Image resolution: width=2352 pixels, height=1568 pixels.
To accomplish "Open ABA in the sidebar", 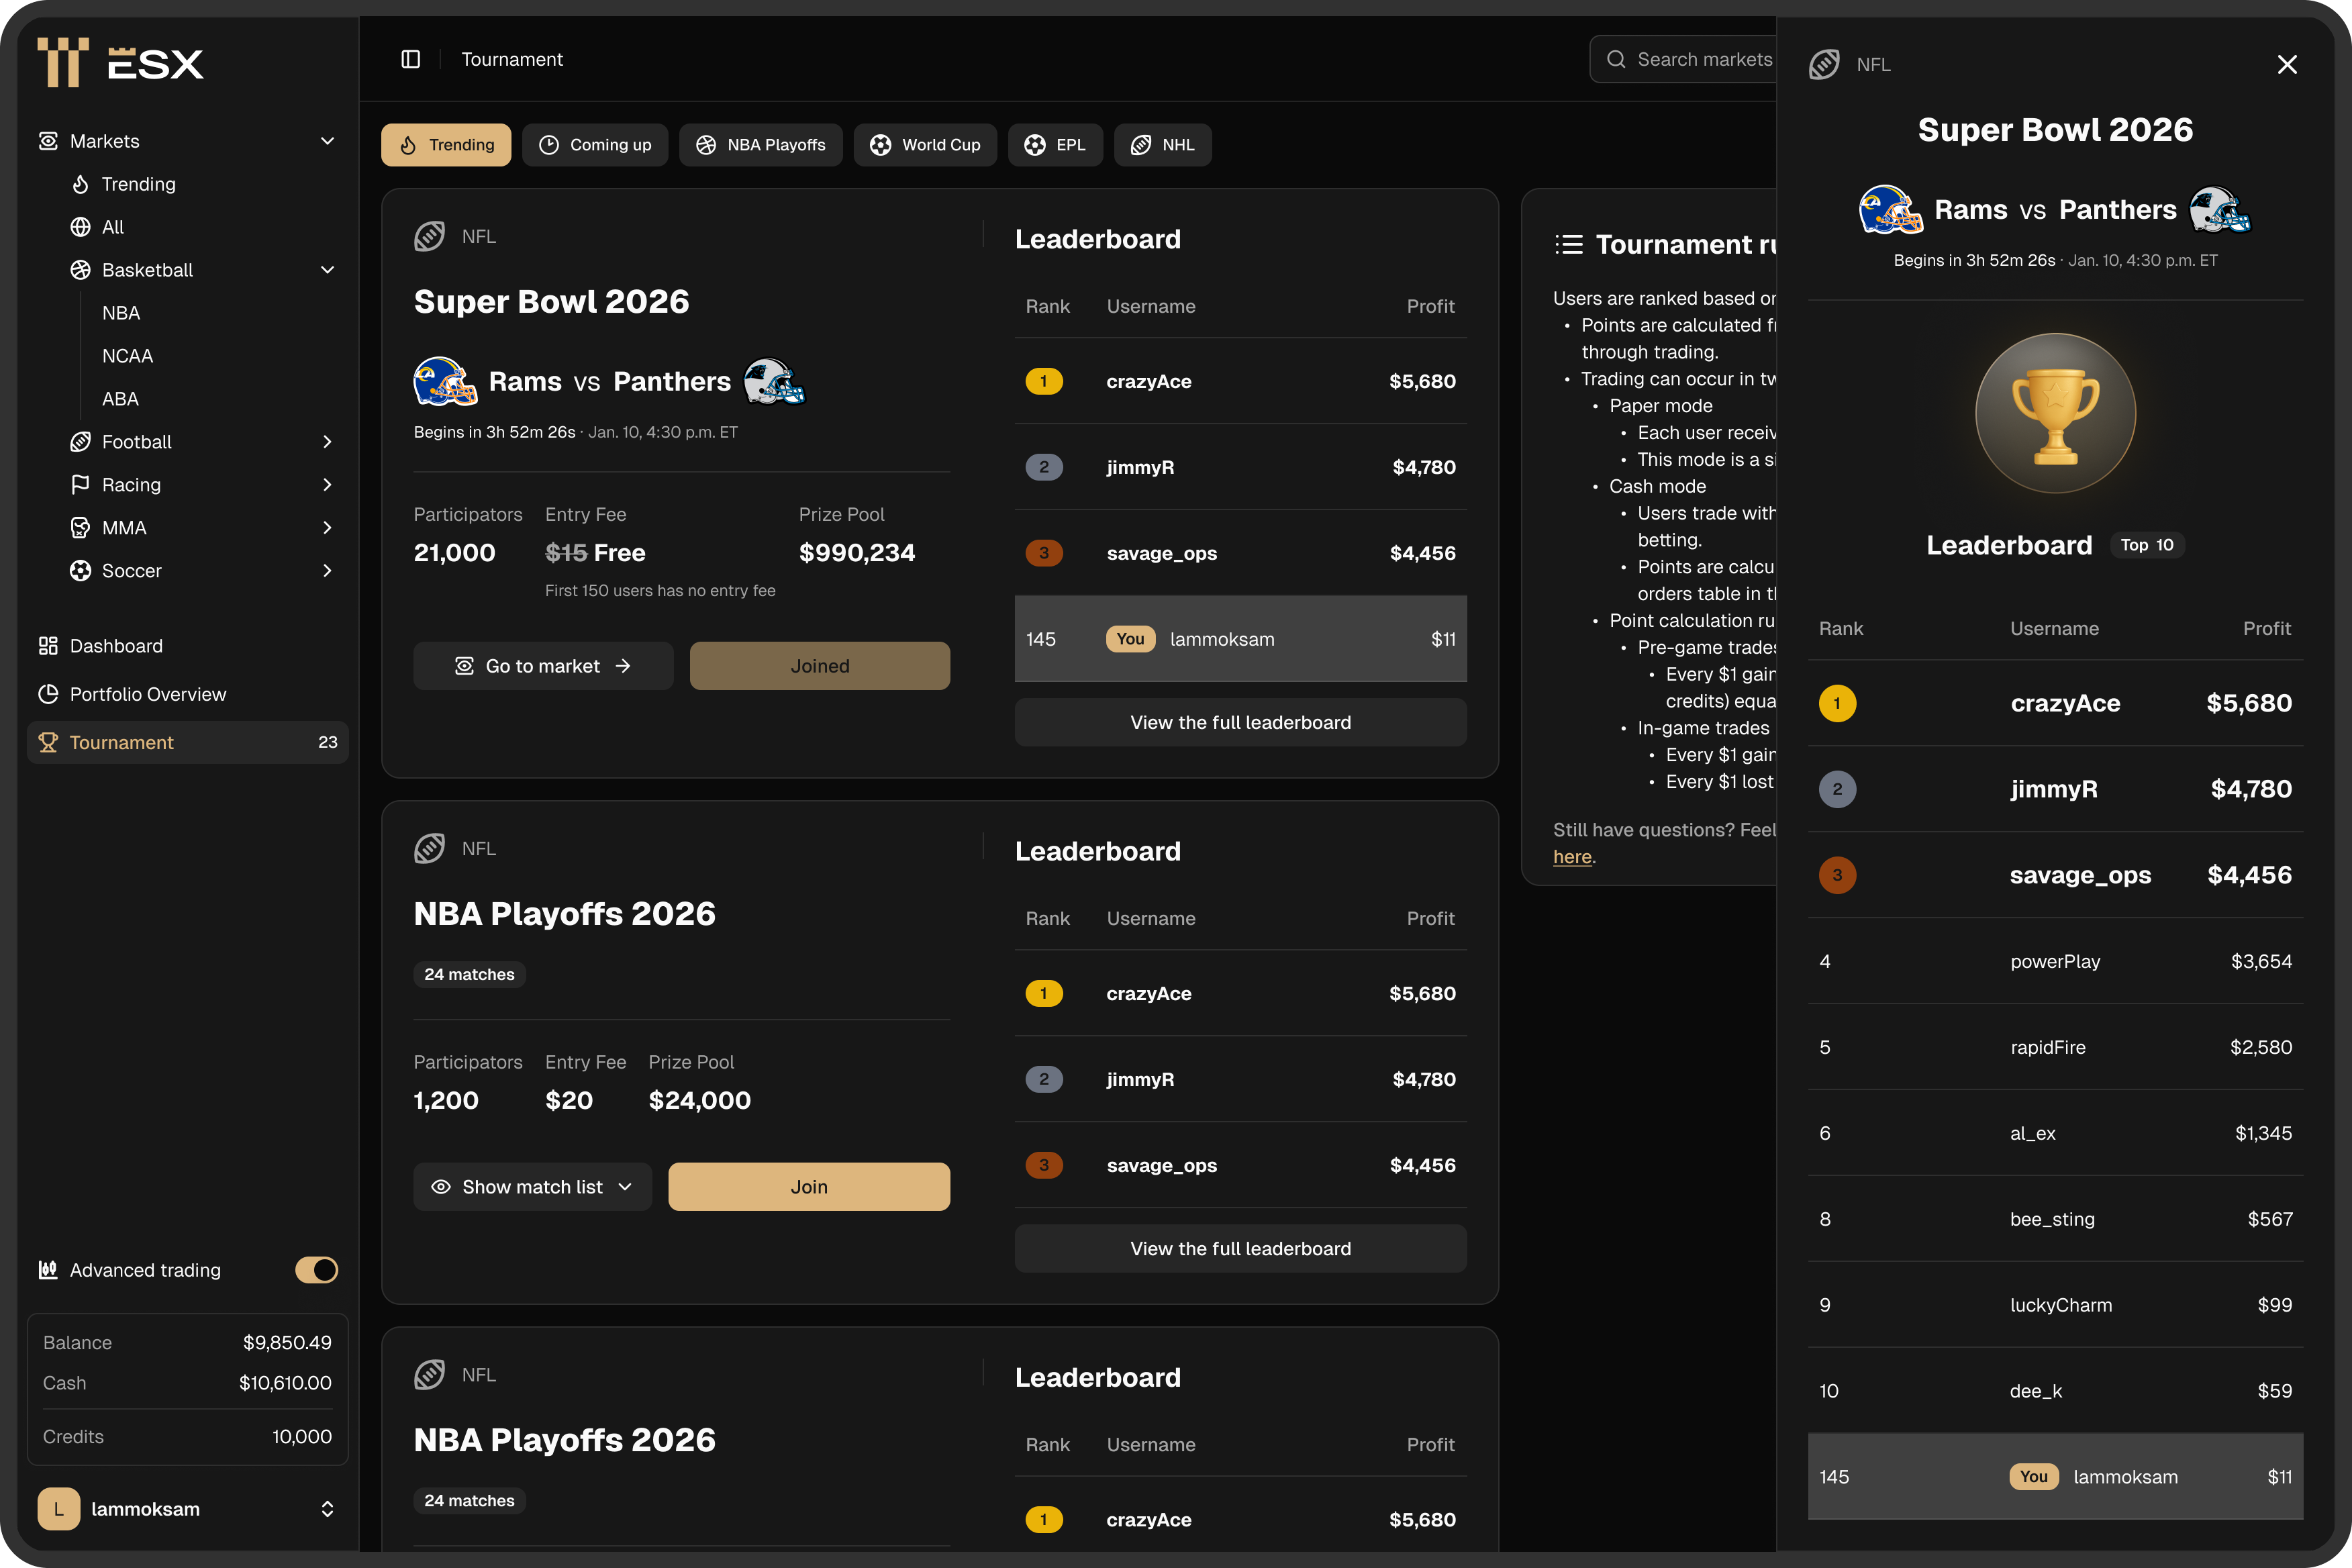I will 120,399.
